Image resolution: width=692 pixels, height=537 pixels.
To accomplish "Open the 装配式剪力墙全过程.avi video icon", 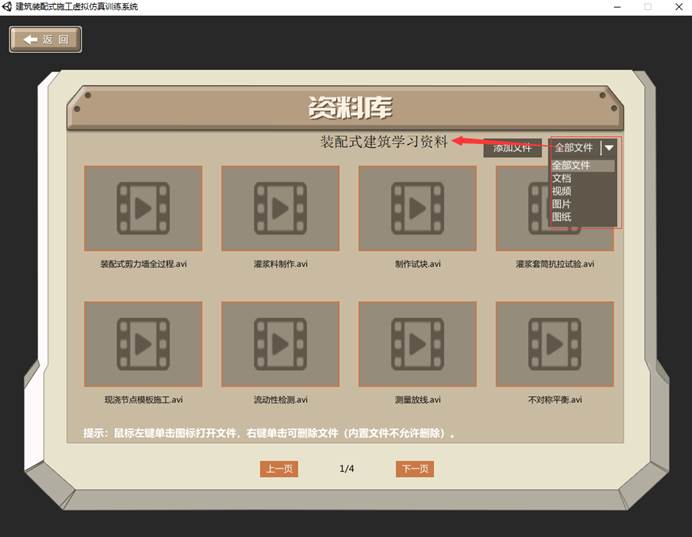I will click(143, 208).
